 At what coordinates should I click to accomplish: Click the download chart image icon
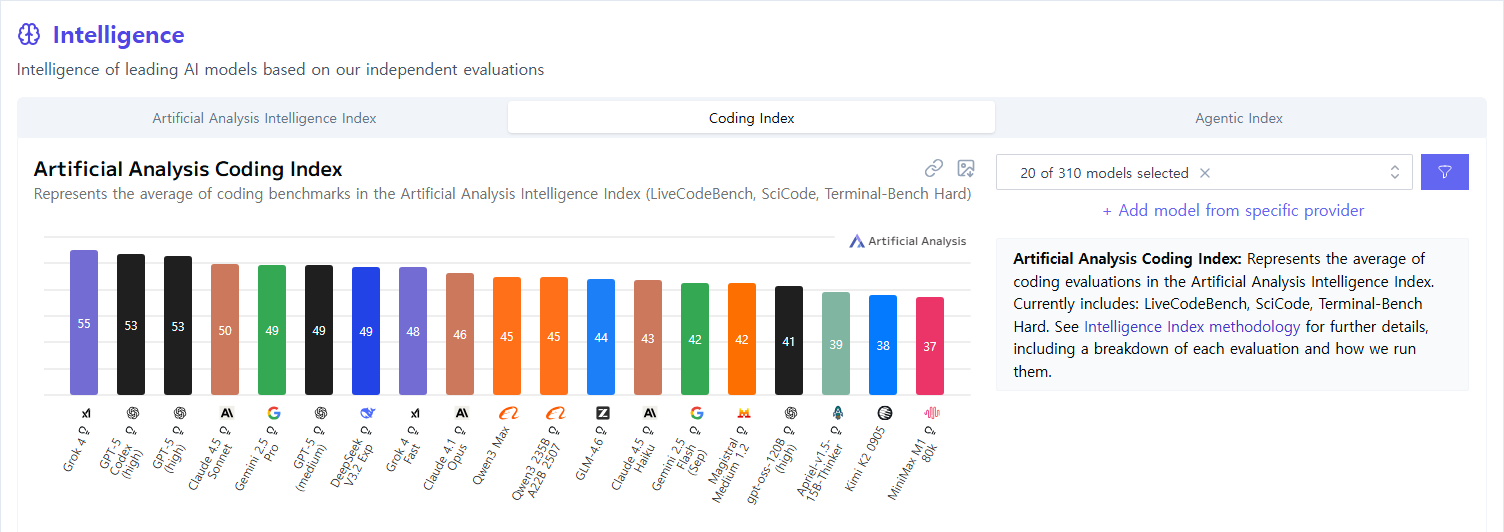click(x=965, y=168)
